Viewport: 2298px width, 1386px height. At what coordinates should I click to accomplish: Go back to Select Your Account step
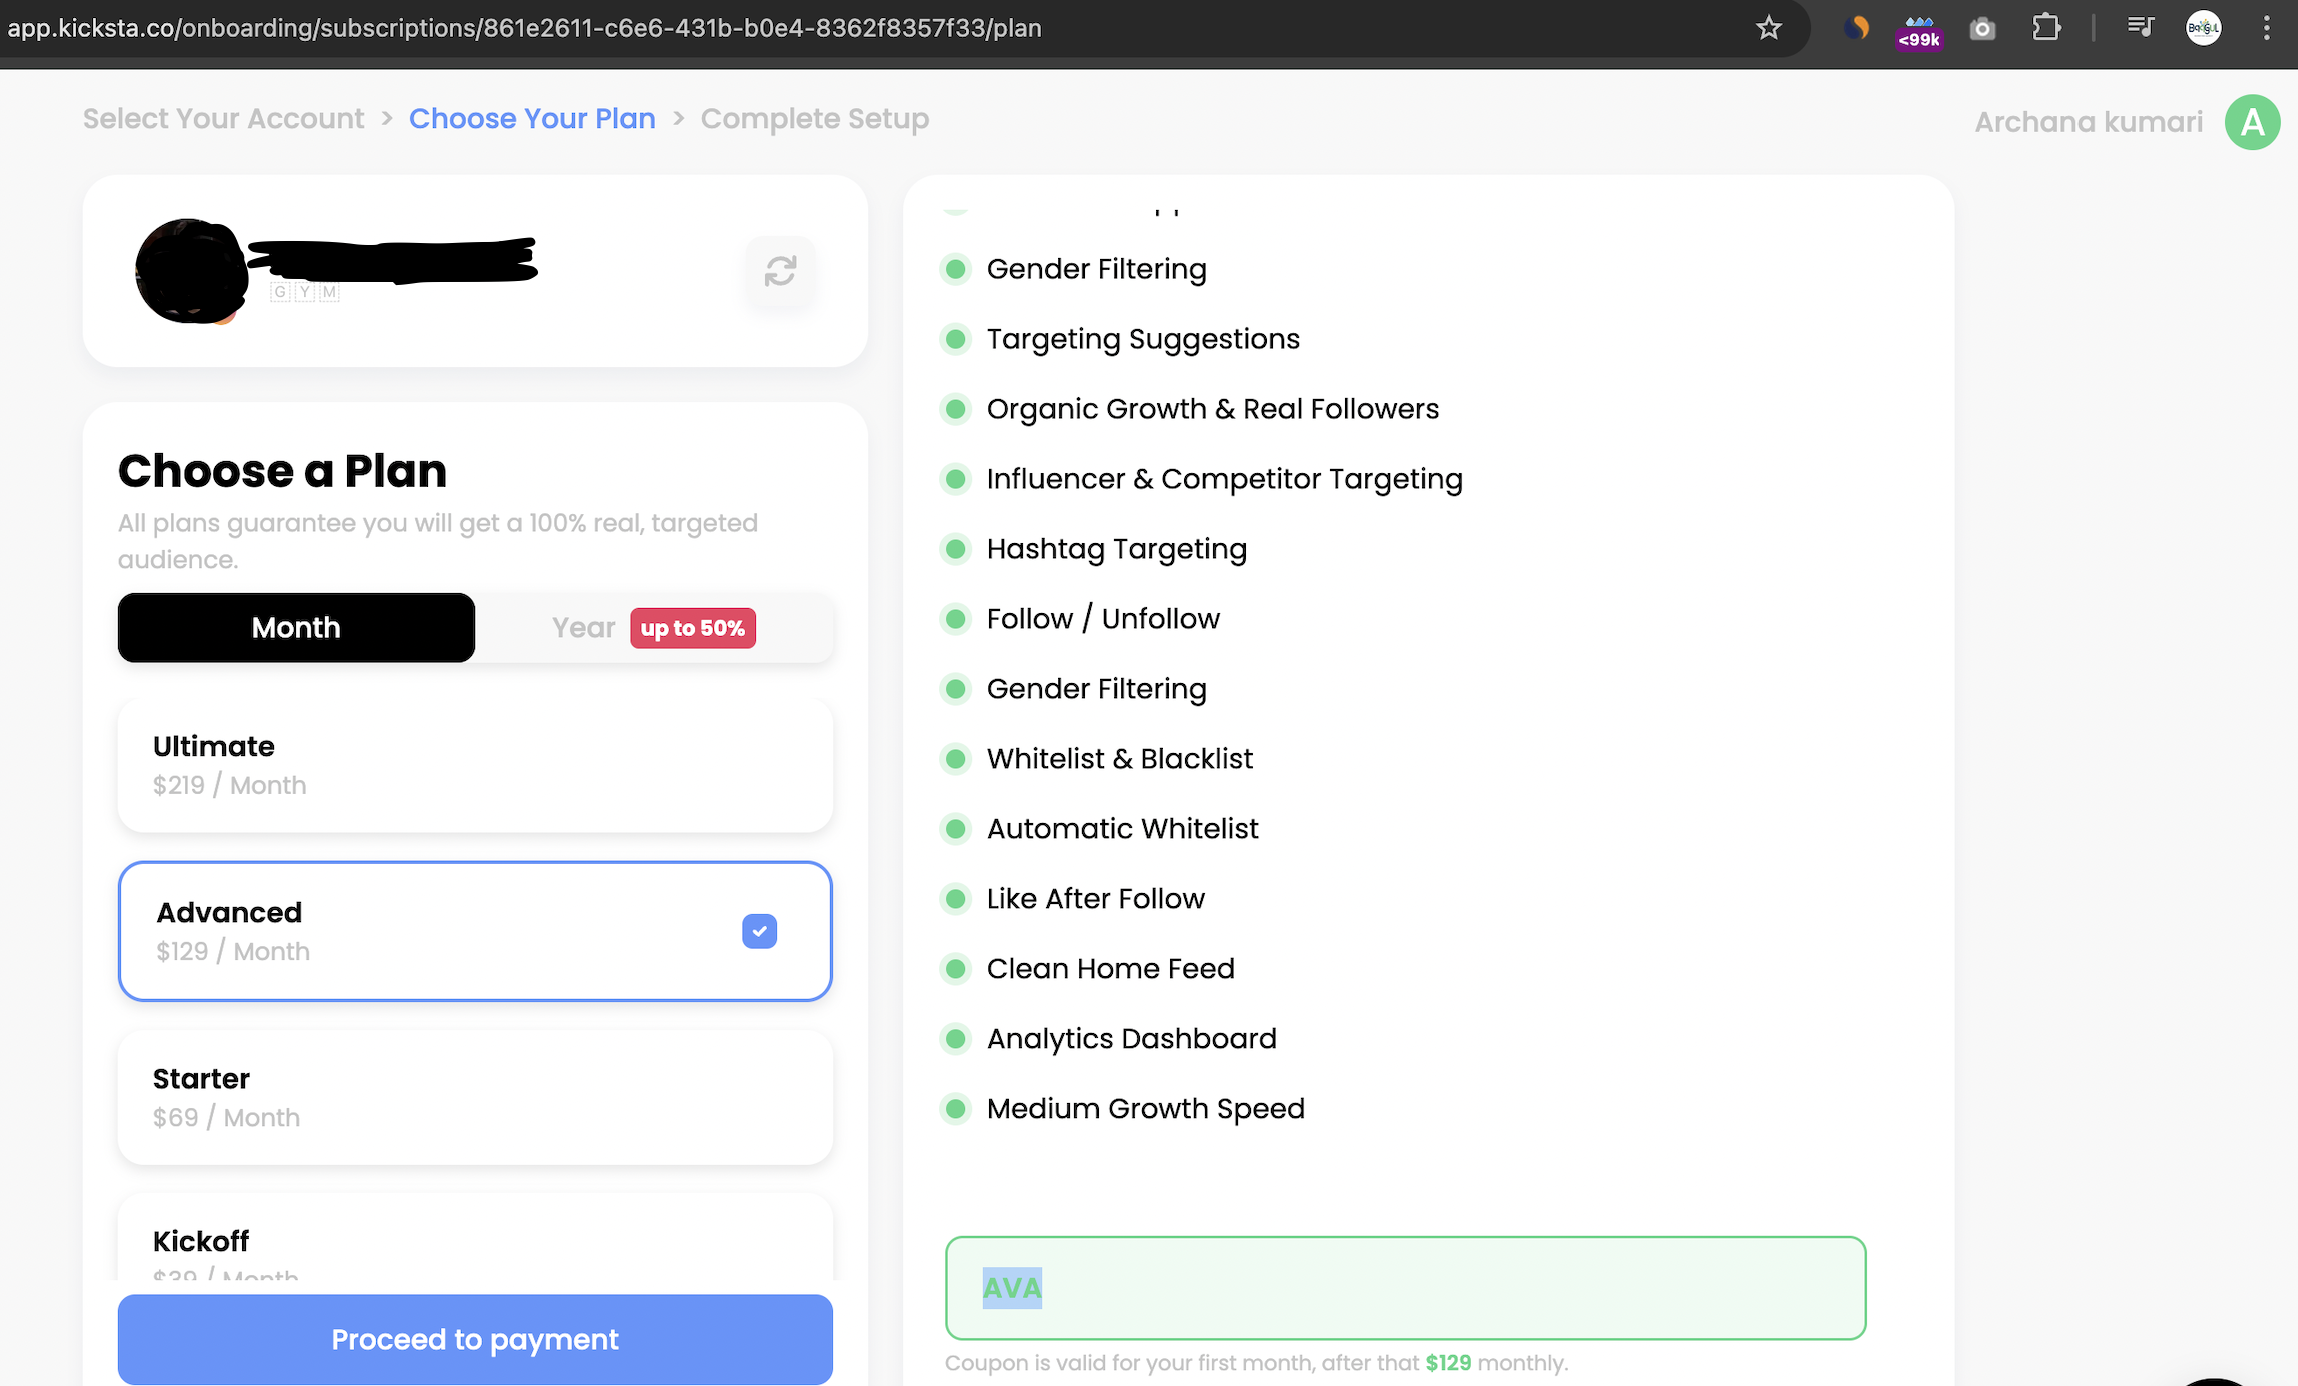pyautogui.click(x=224, y=119)
